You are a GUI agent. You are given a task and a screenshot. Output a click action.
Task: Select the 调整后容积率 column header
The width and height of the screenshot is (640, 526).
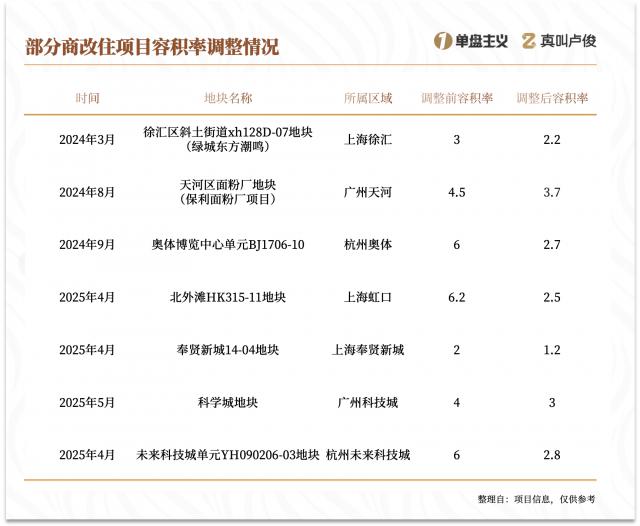[552, 99]
